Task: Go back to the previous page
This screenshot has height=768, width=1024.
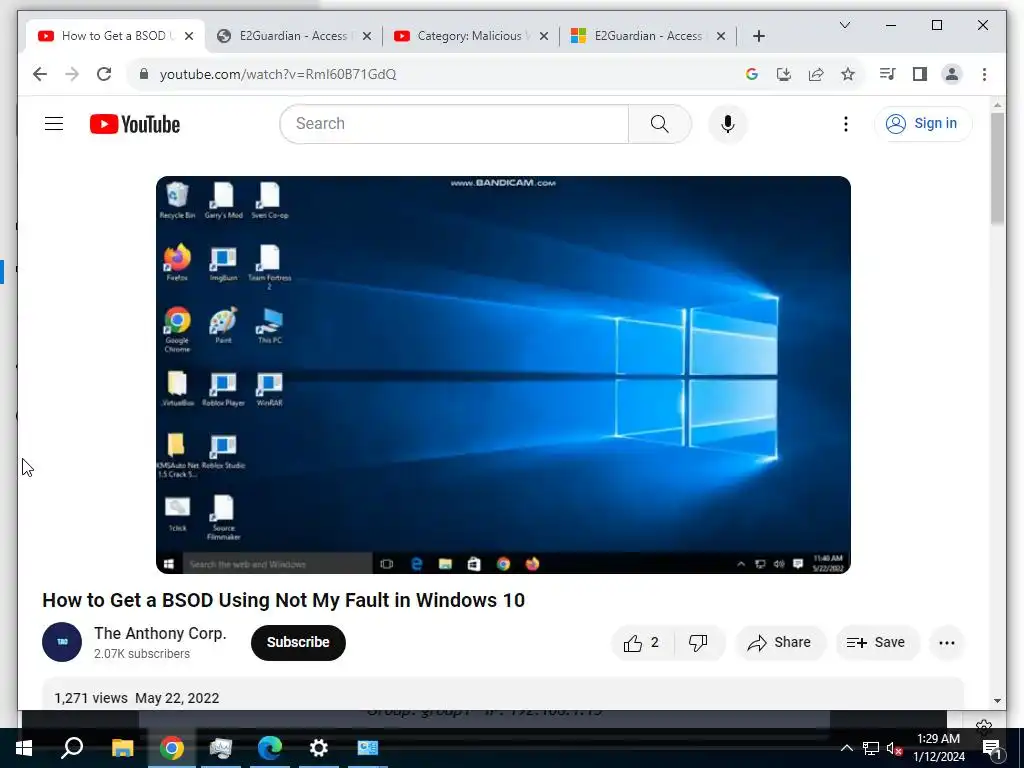Action: point(40,74)
